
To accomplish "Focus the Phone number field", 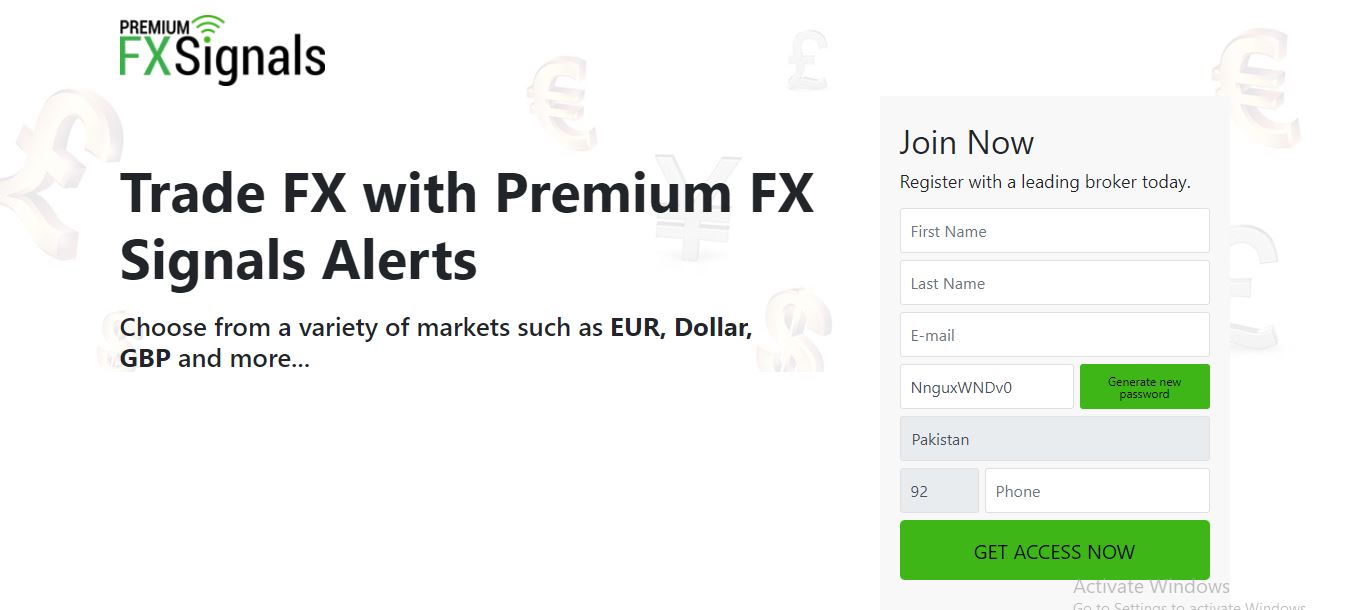I will [x=1096, y=491].
